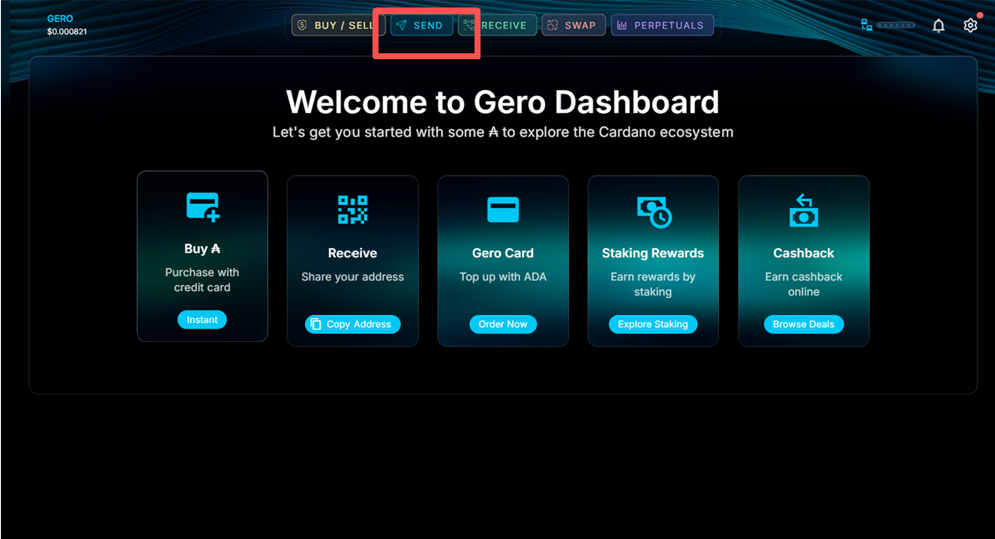Screen dimensions: 995x539
Task: Click the Explore Staking button
Action: pos(653,324)
